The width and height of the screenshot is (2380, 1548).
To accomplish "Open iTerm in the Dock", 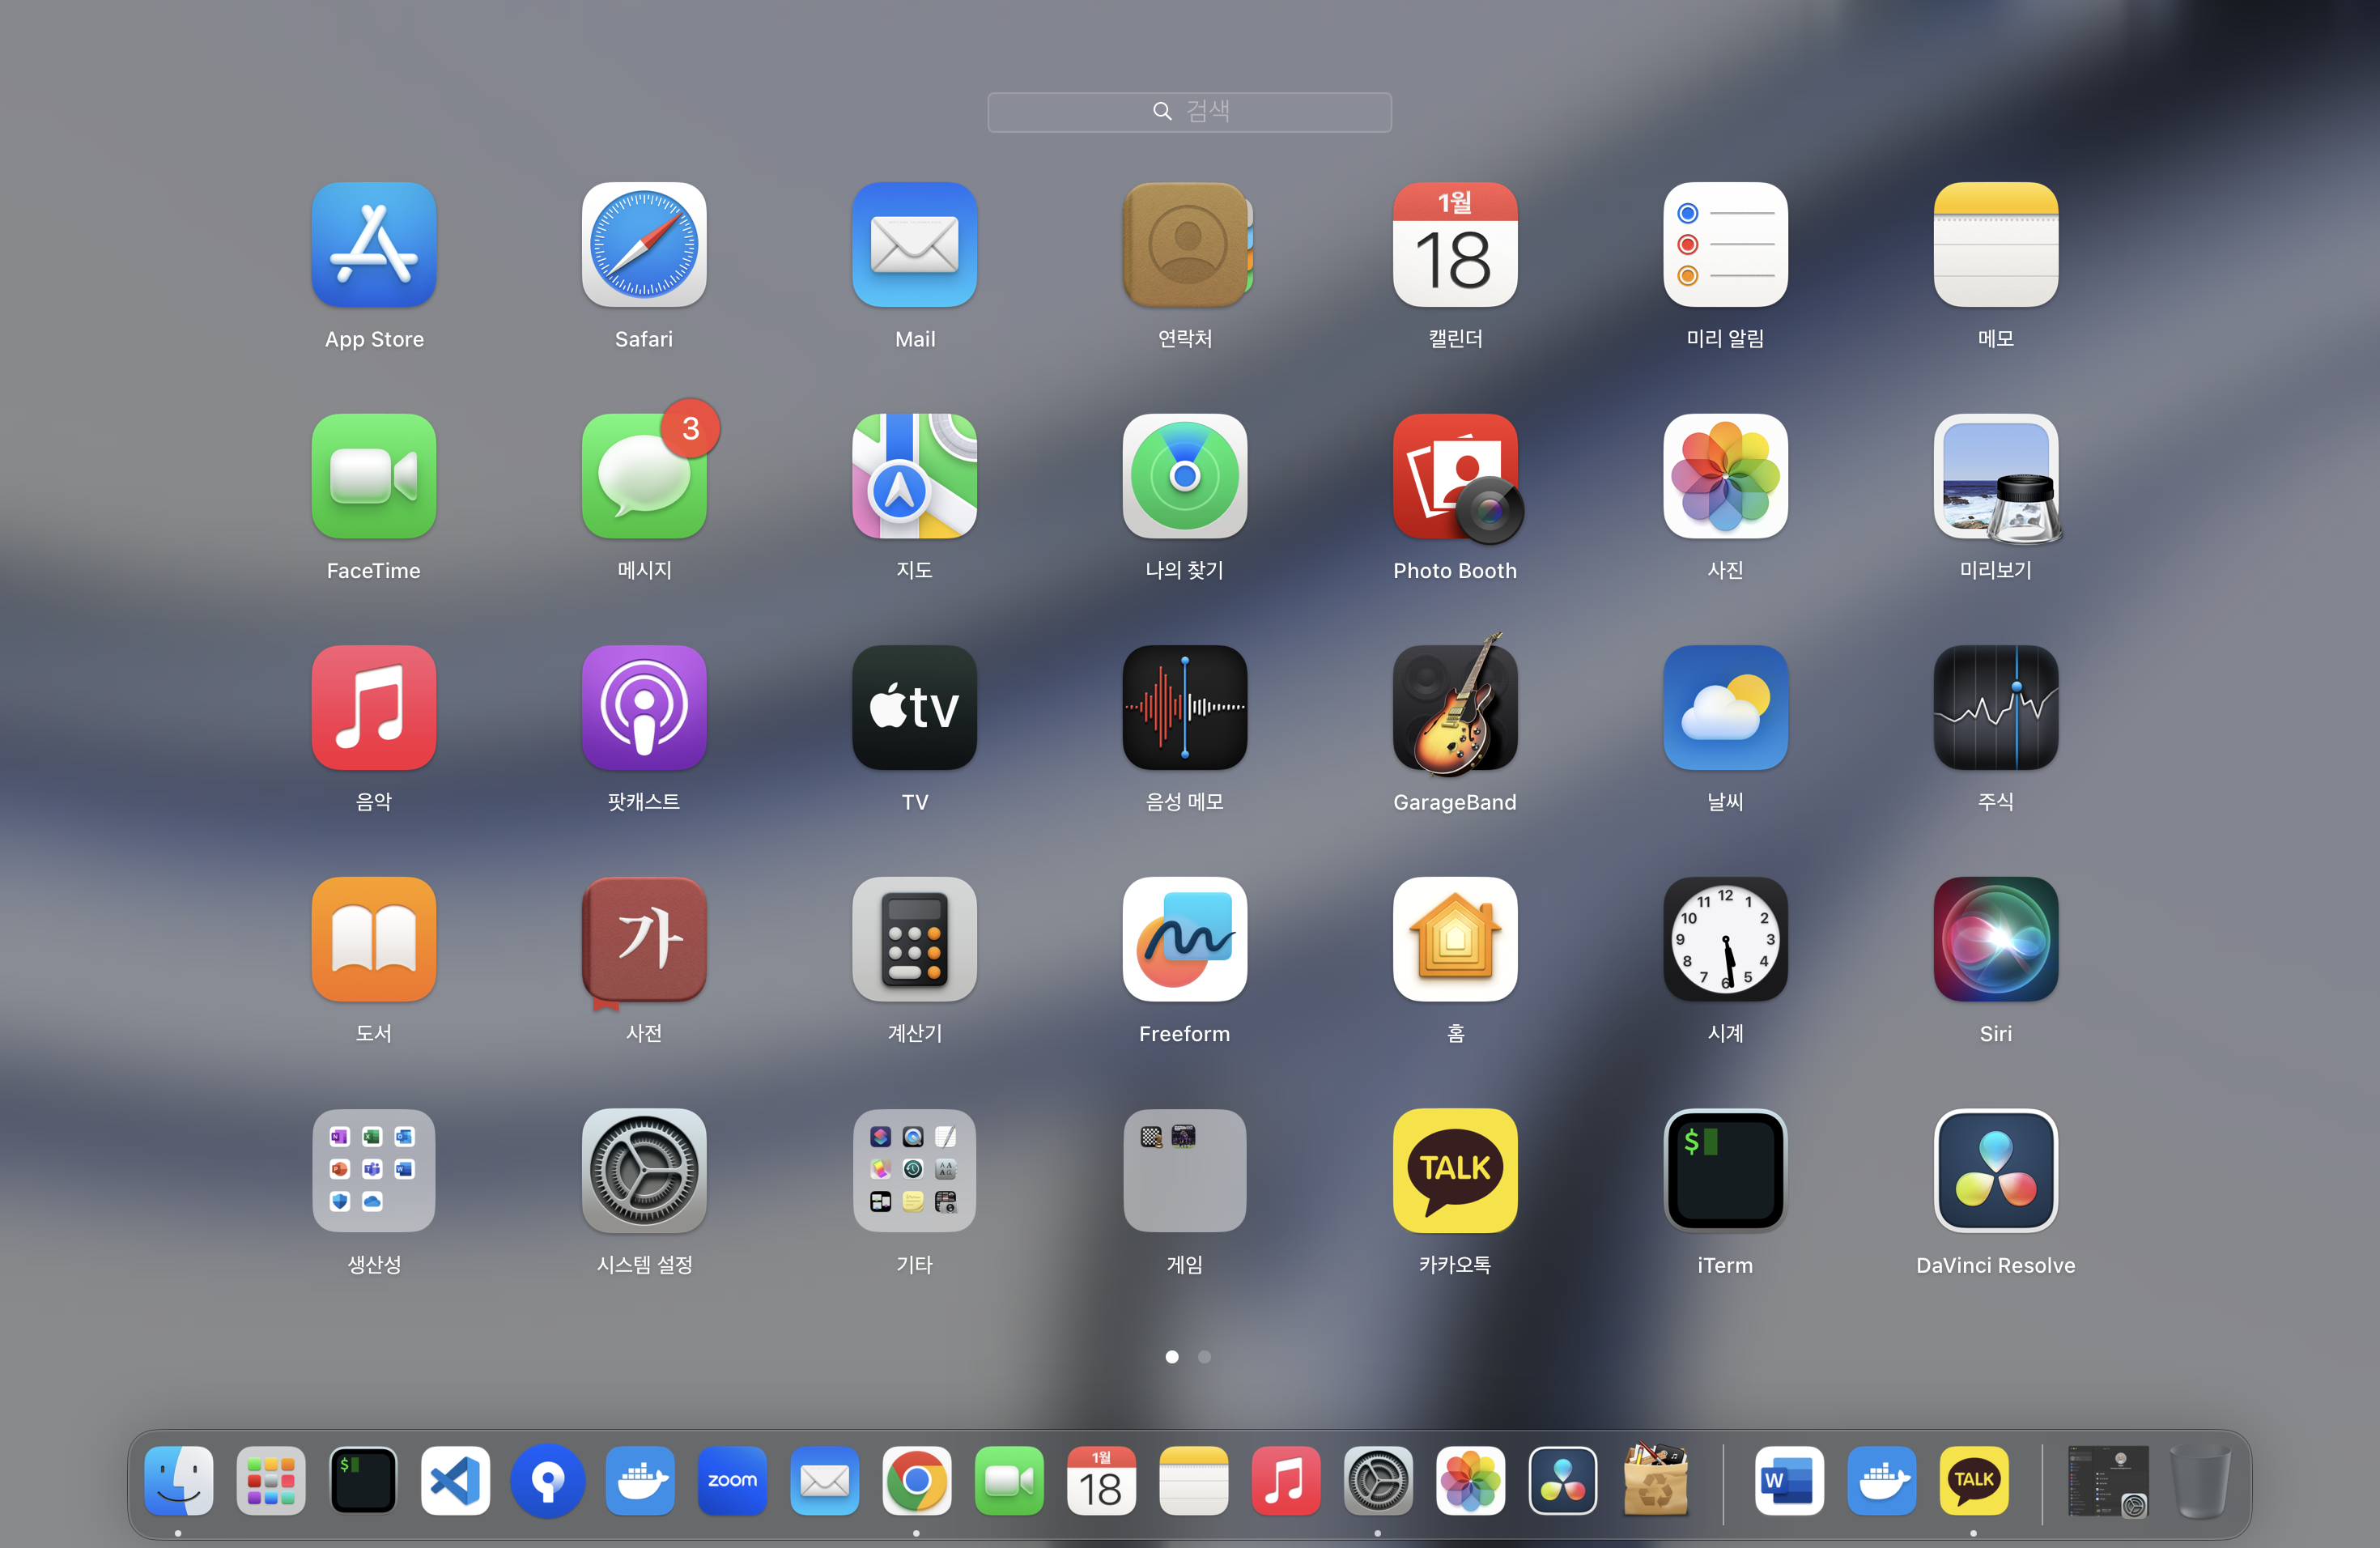I will click(x=363, y=1480).
